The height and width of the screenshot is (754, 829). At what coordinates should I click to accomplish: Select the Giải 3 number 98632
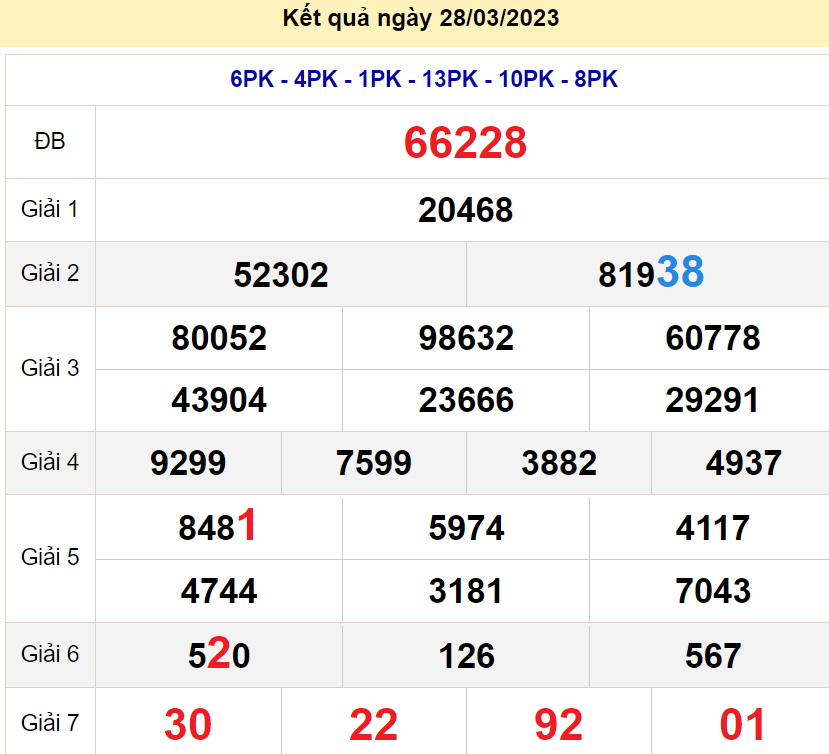[x=466, y=338]
